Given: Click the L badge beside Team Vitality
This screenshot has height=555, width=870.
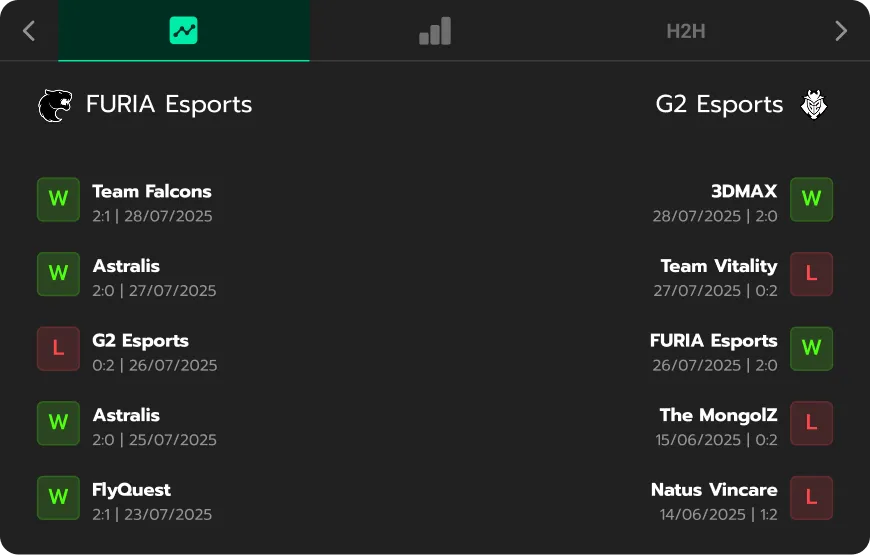Looking at the screenshot, I should click(811, 274).
